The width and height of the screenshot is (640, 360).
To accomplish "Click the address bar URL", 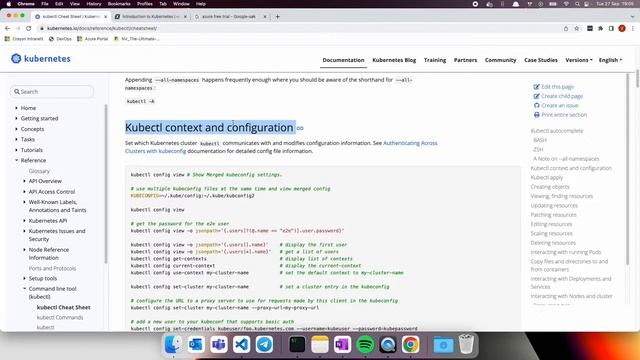I will 102,28.
